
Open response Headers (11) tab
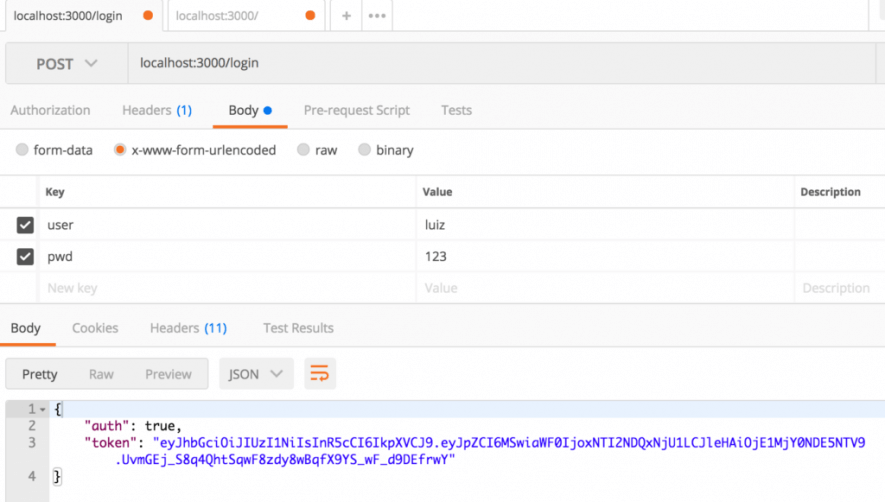point(188,328)
